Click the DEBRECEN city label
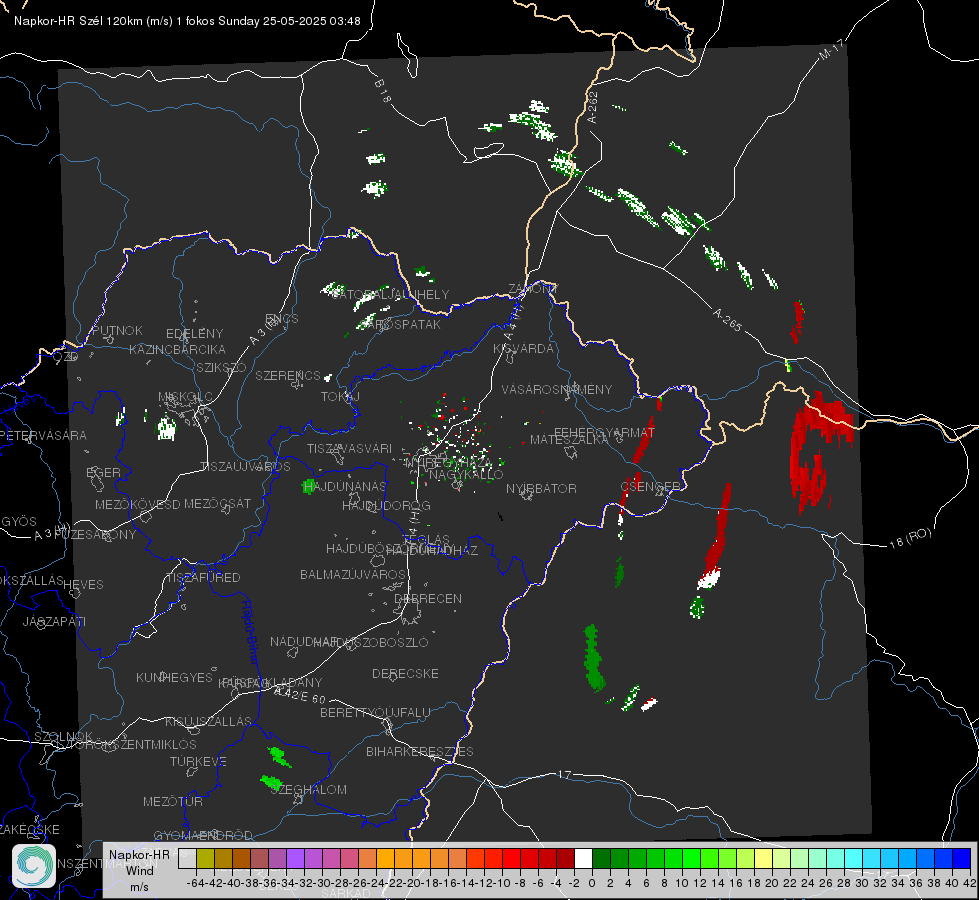This screenshot has height=900, width=979. click(x=428, y=598)
